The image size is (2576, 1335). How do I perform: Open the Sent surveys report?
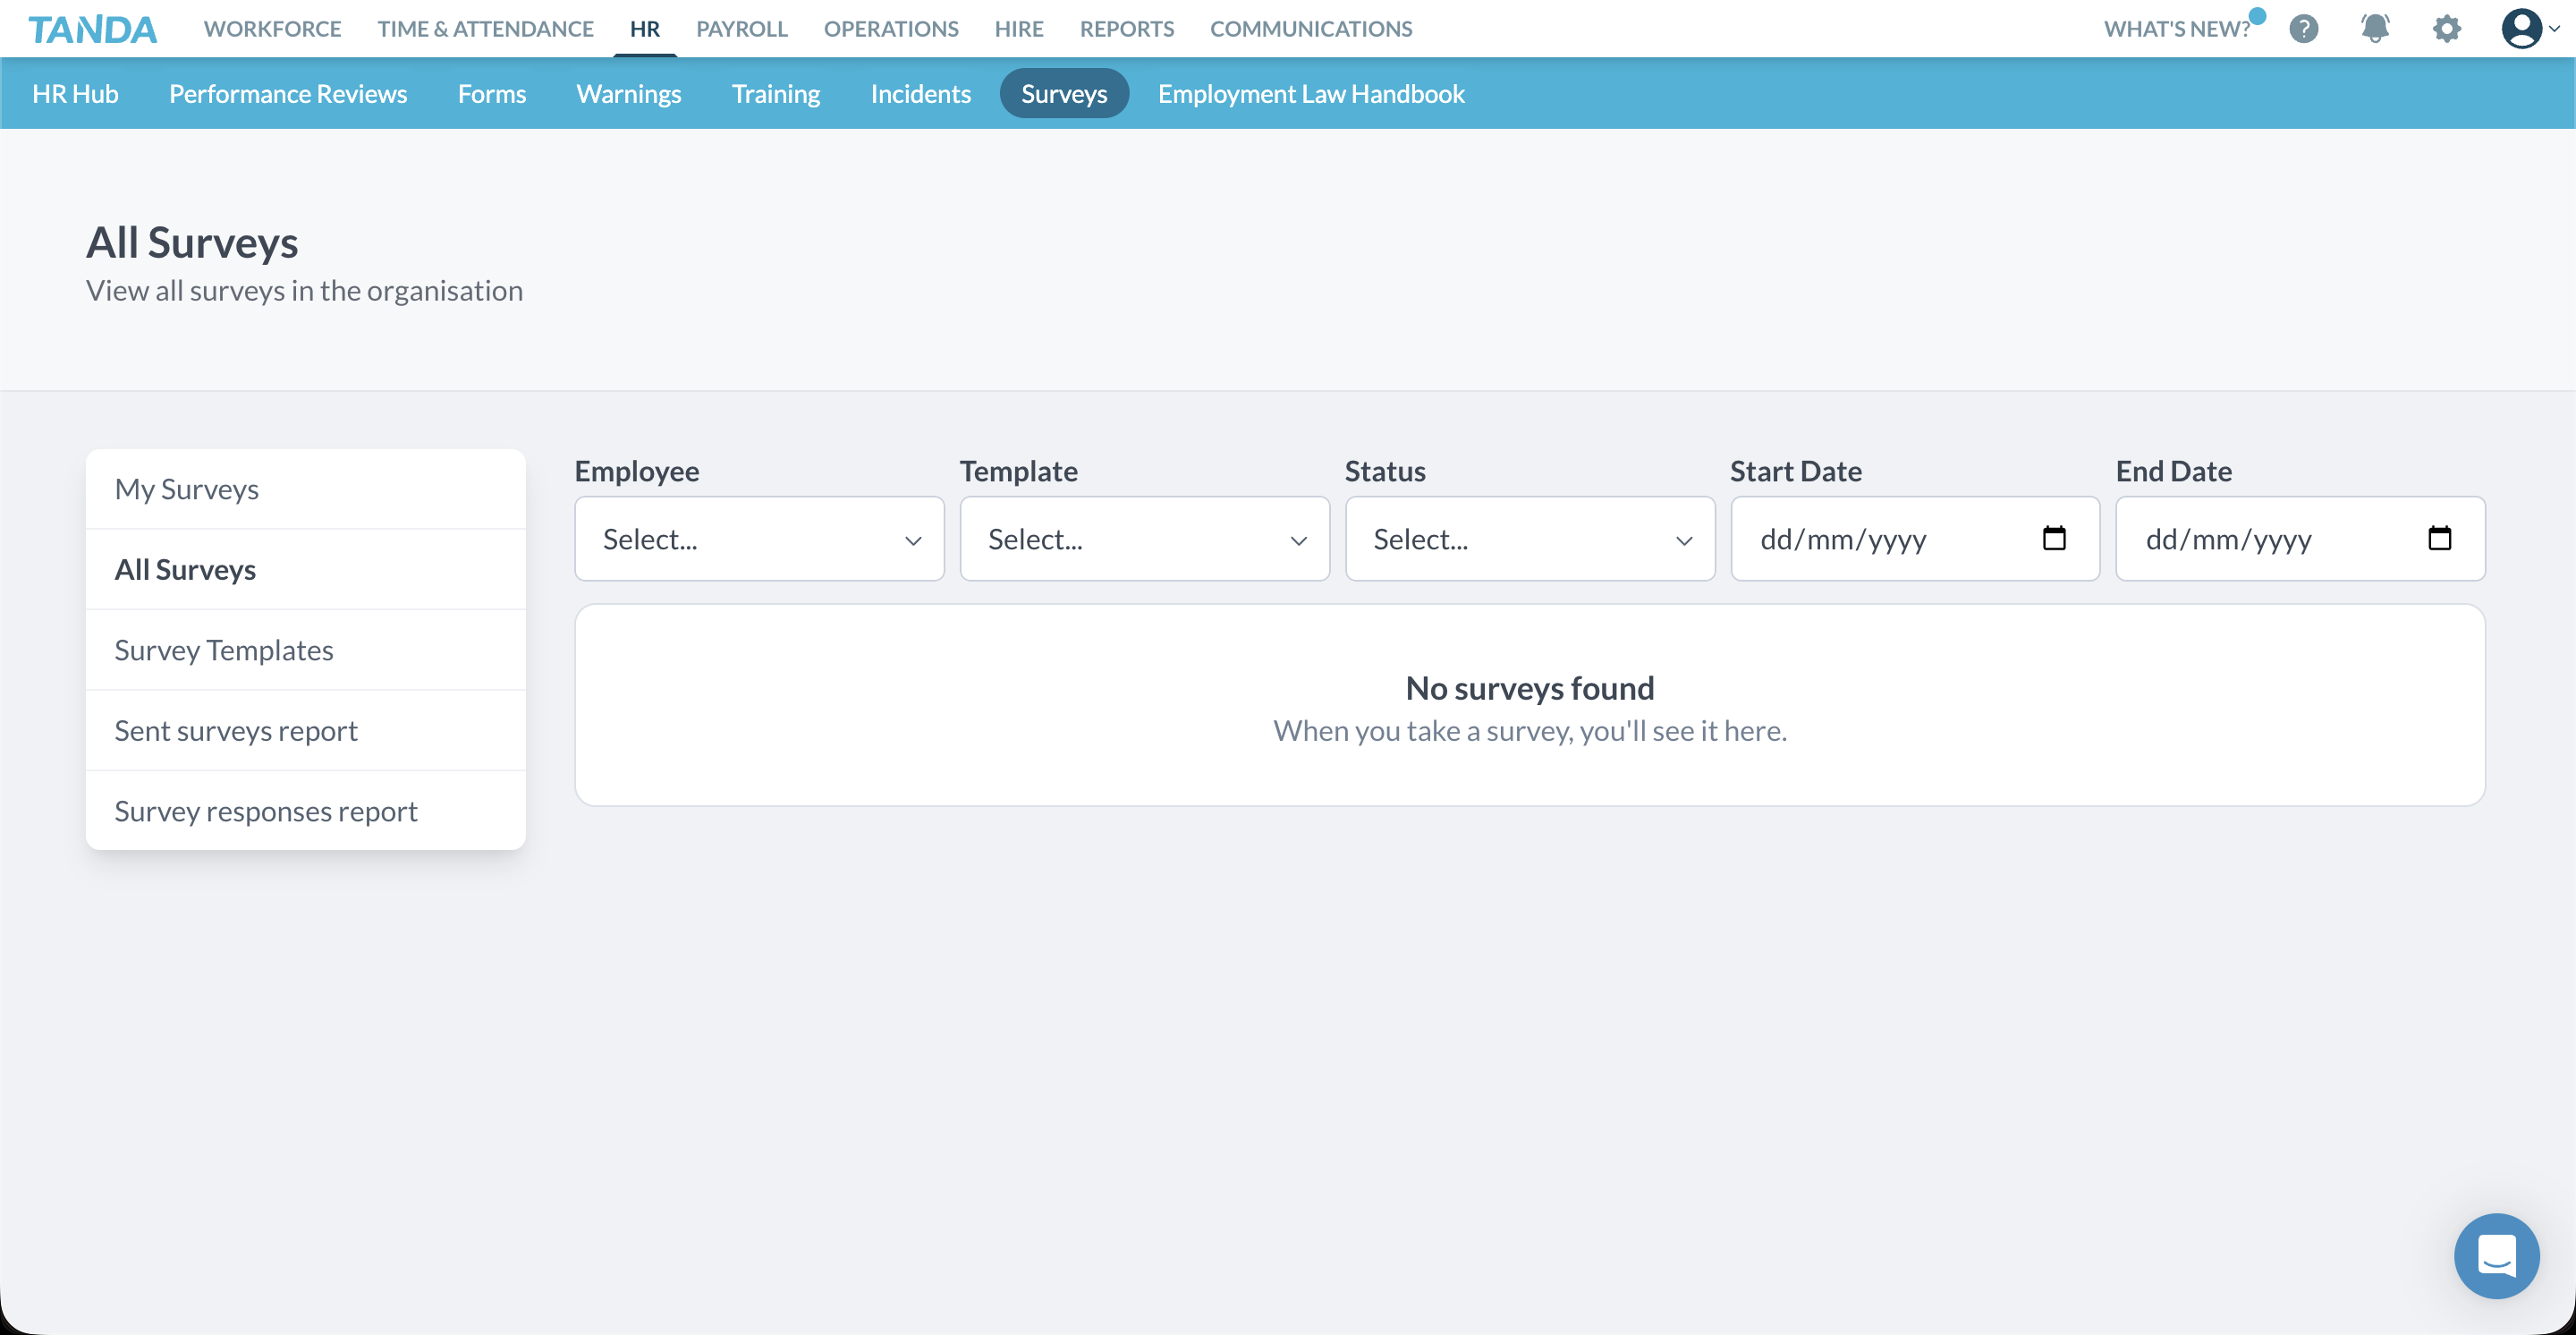pos(235,730)
